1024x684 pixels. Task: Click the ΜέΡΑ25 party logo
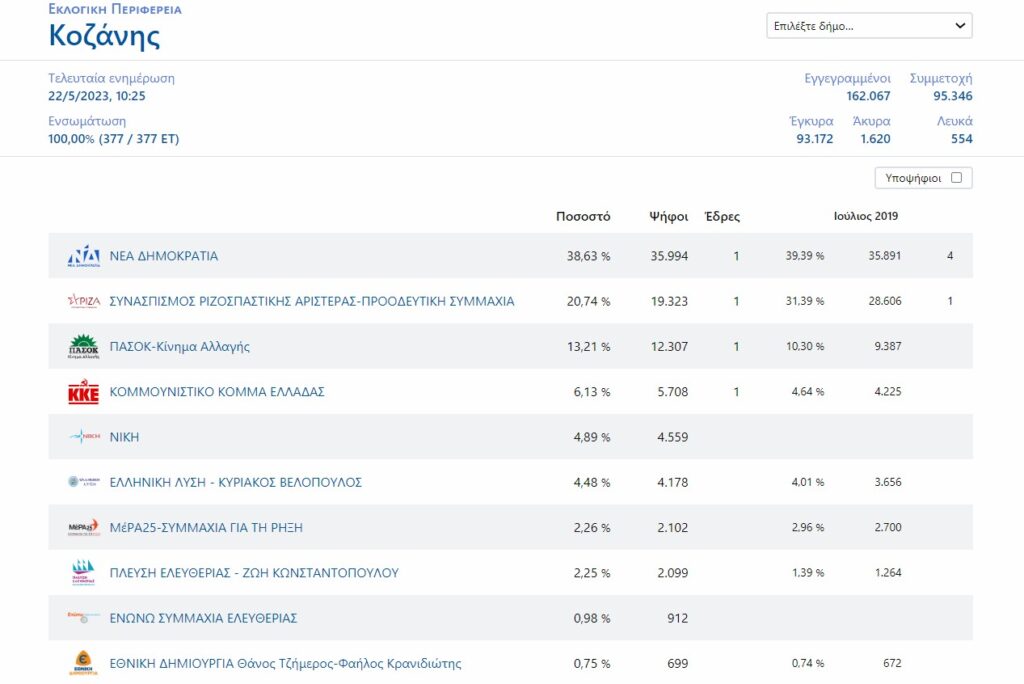(x=83, y=527)
